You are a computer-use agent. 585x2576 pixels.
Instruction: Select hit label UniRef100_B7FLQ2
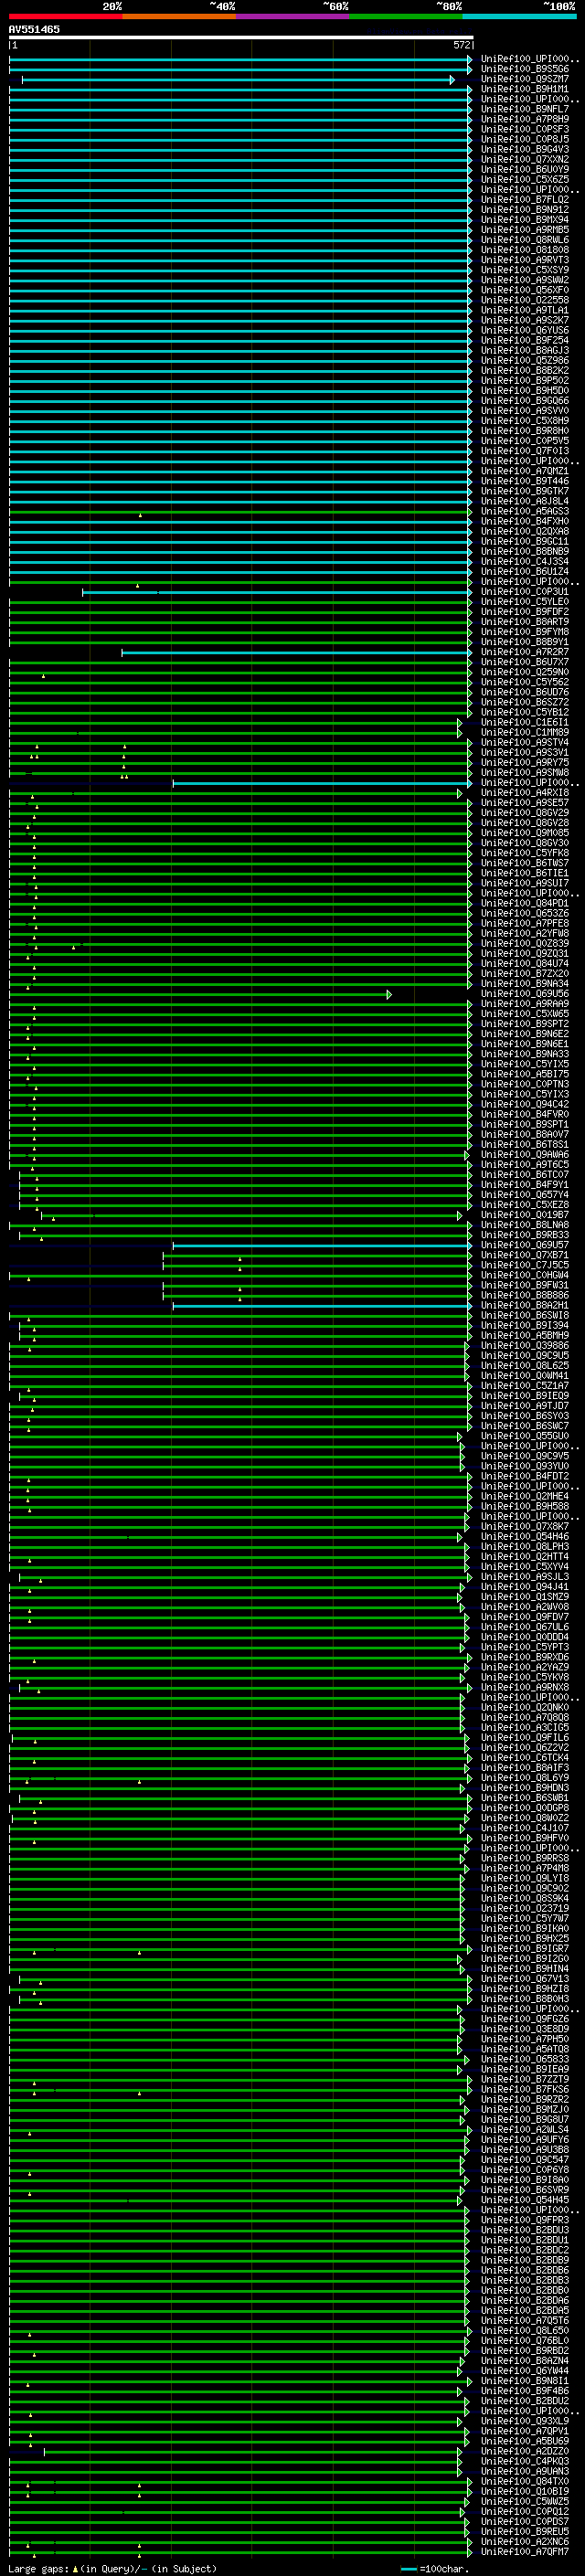point(525,199)
